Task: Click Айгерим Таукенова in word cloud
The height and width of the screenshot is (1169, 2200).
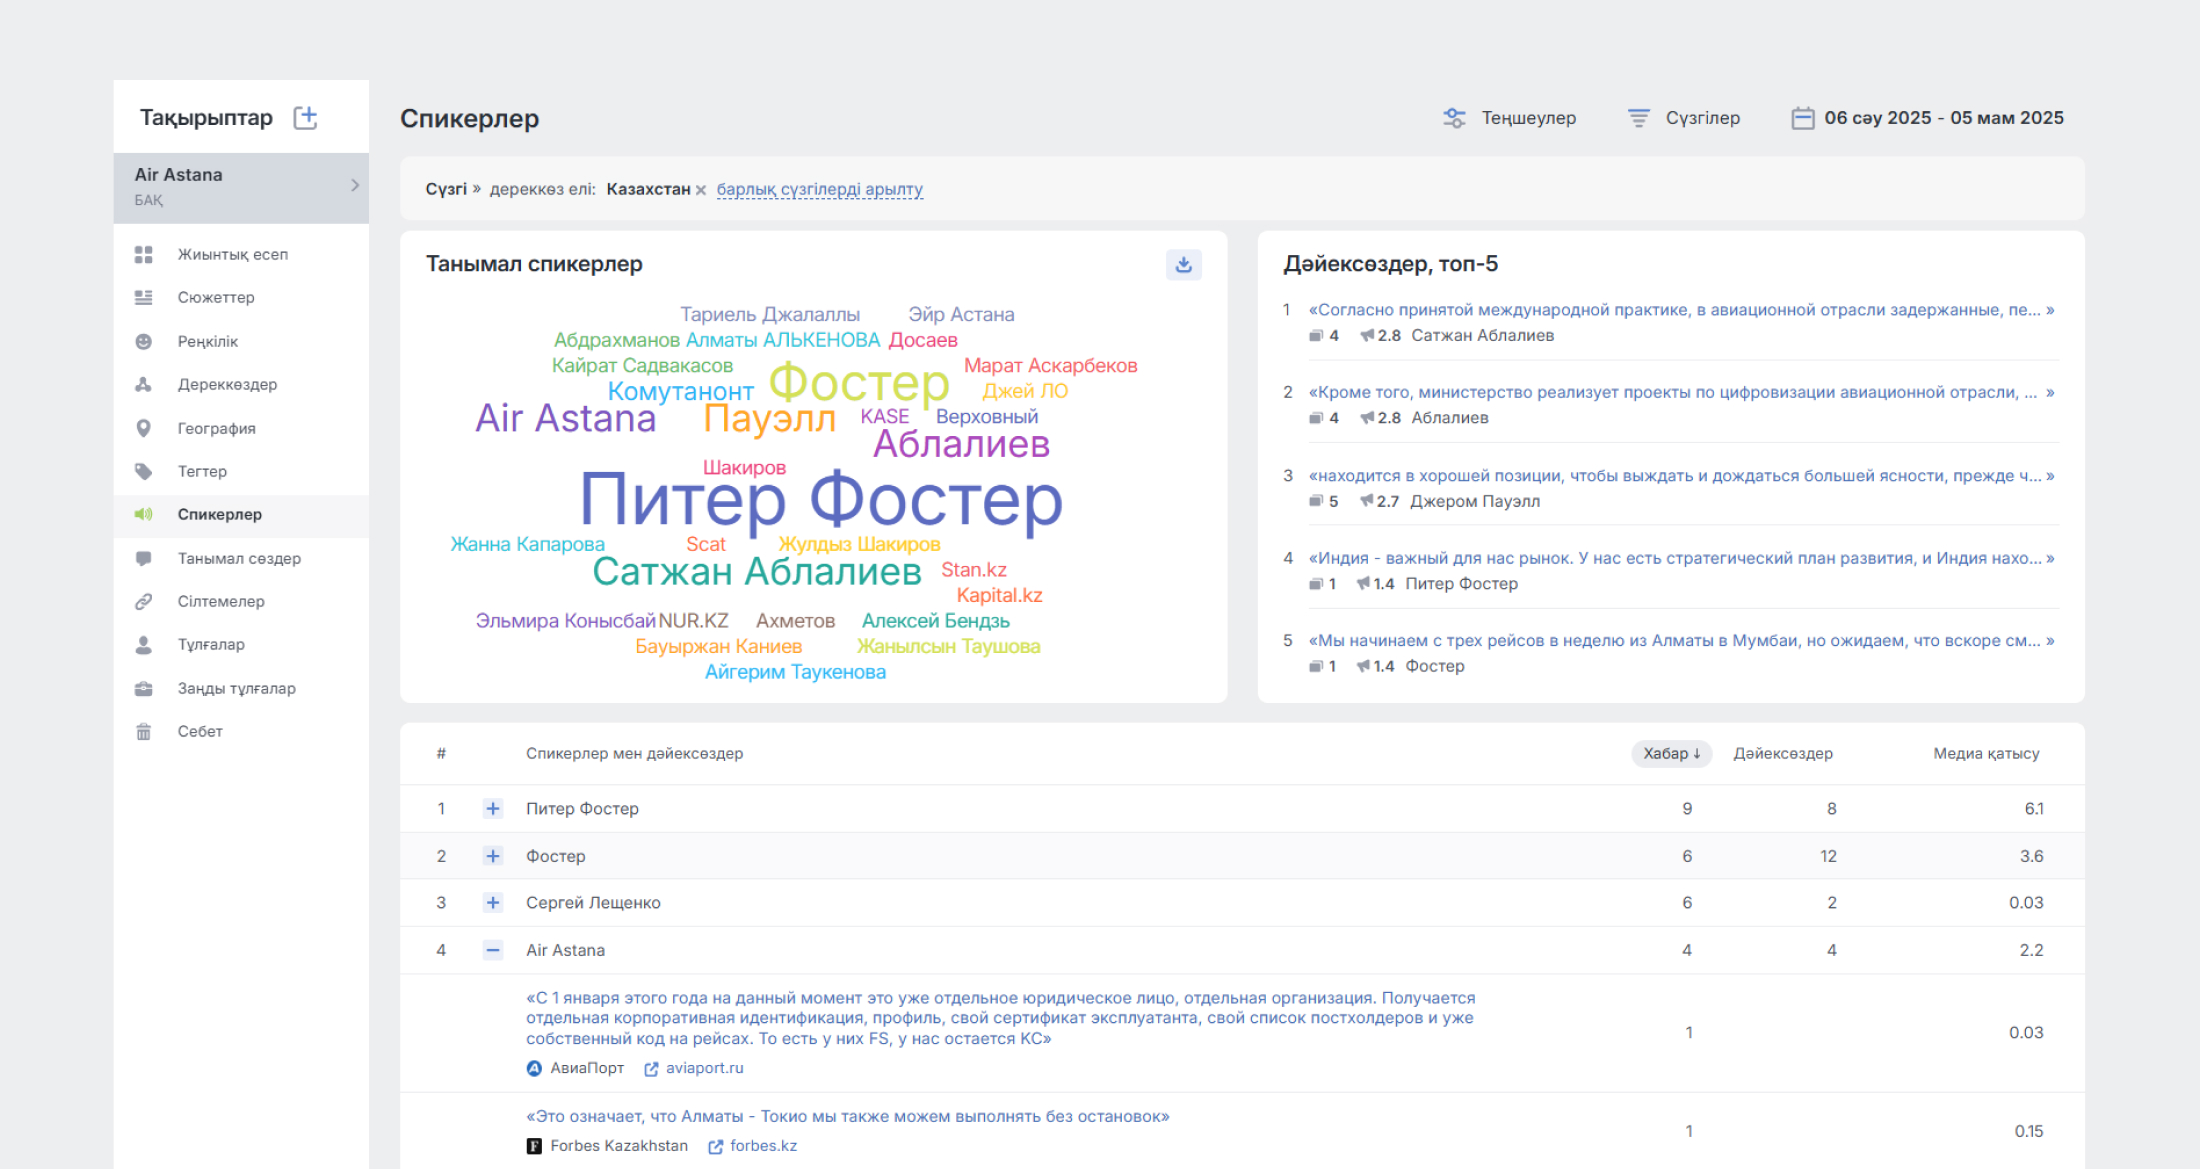Action: (795, 673)
